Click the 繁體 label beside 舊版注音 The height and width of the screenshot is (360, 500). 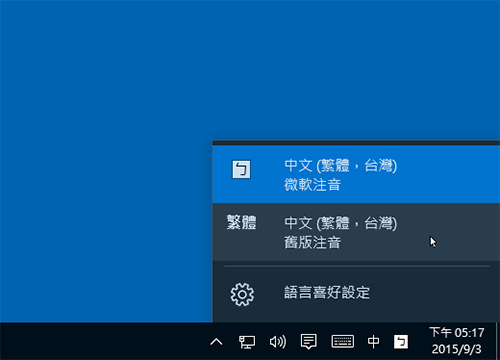241,222
